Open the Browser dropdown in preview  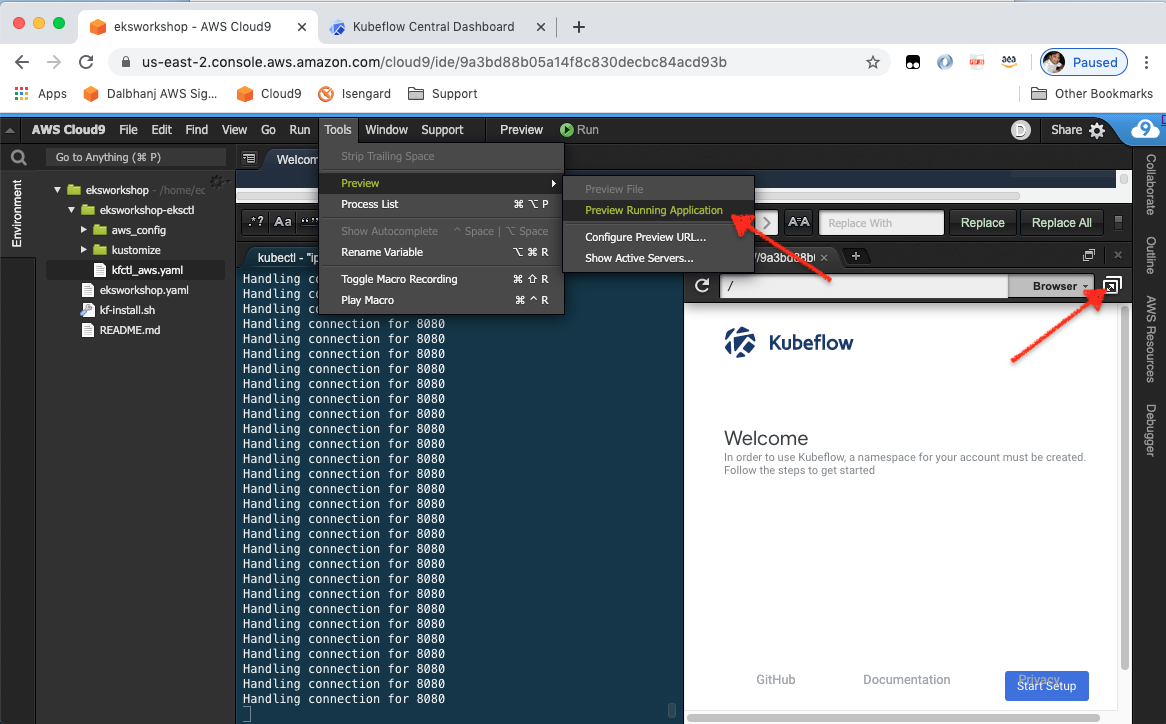coord(1060,286)
